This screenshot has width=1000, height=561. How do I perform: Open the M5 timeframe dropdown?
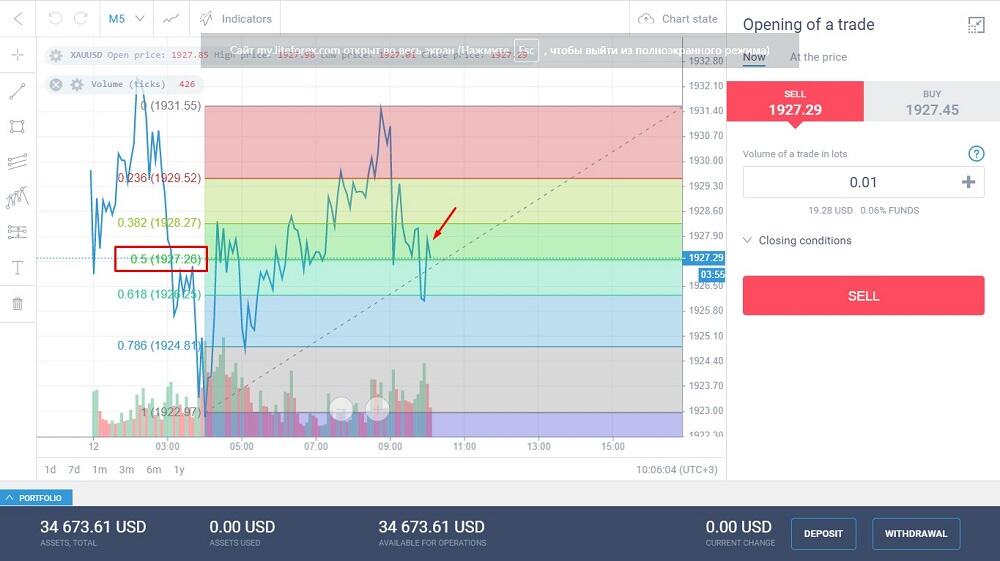click(x=126, y=18)
